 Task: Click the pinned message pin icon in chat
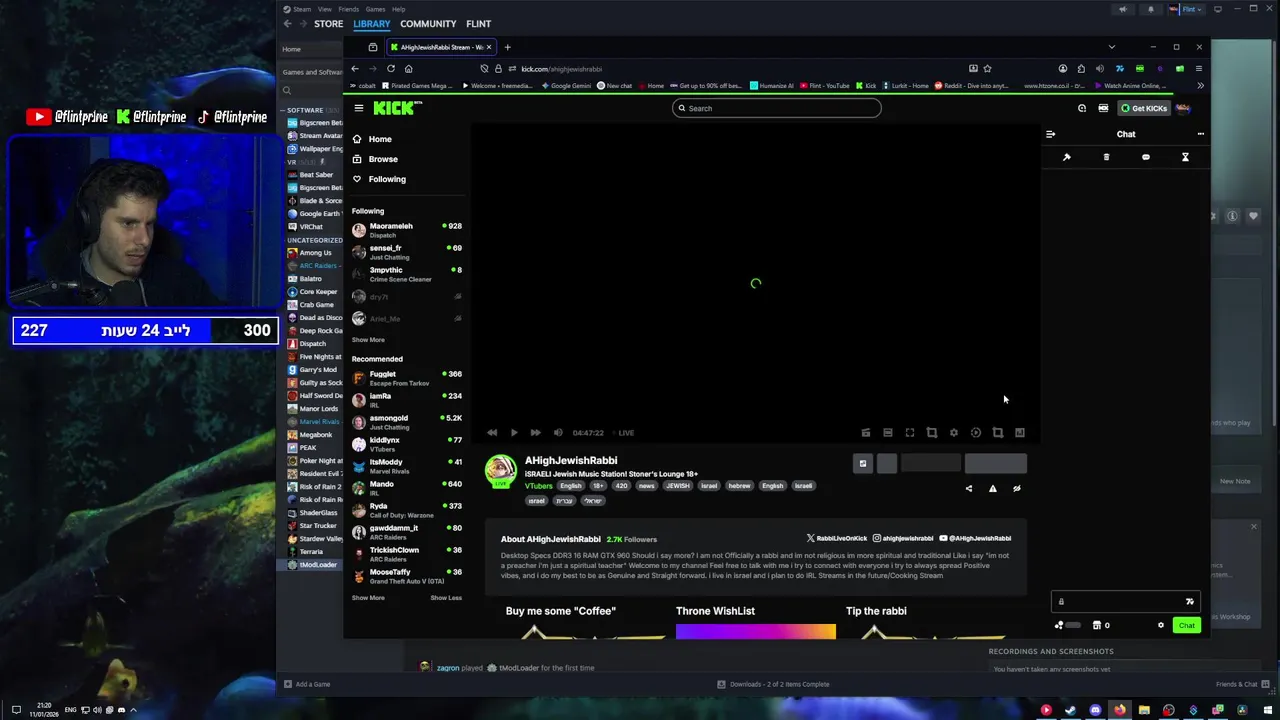pyautogui.click(x=1066, y=157)
